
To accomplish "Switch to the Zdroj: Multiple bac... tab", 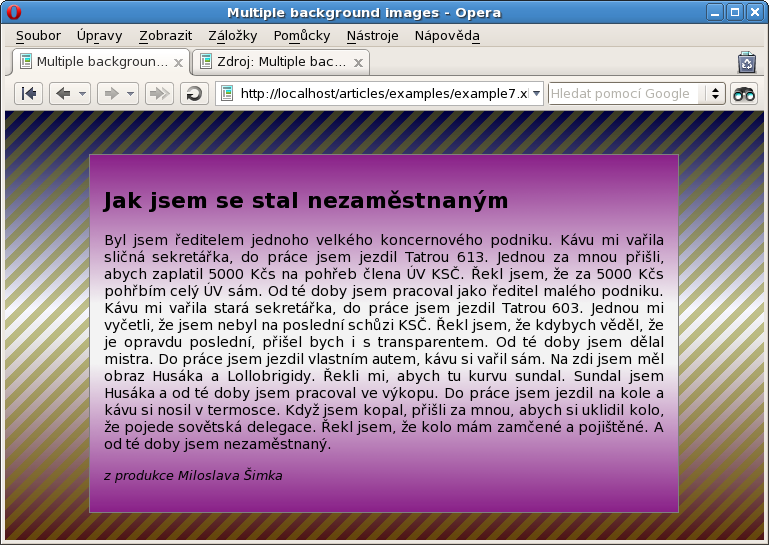I will (281, 62).
